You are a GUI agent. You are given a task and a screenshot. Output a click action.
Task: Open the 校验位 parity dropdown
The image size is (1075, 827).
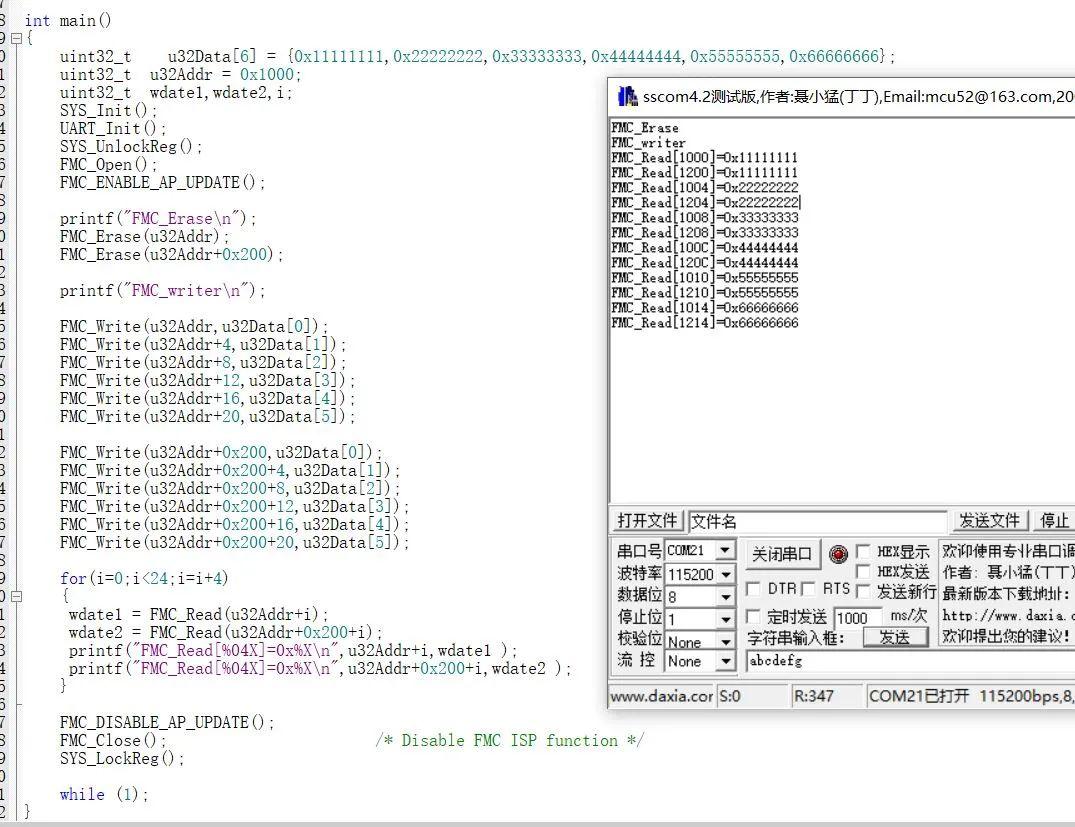(x=725, y=642)
